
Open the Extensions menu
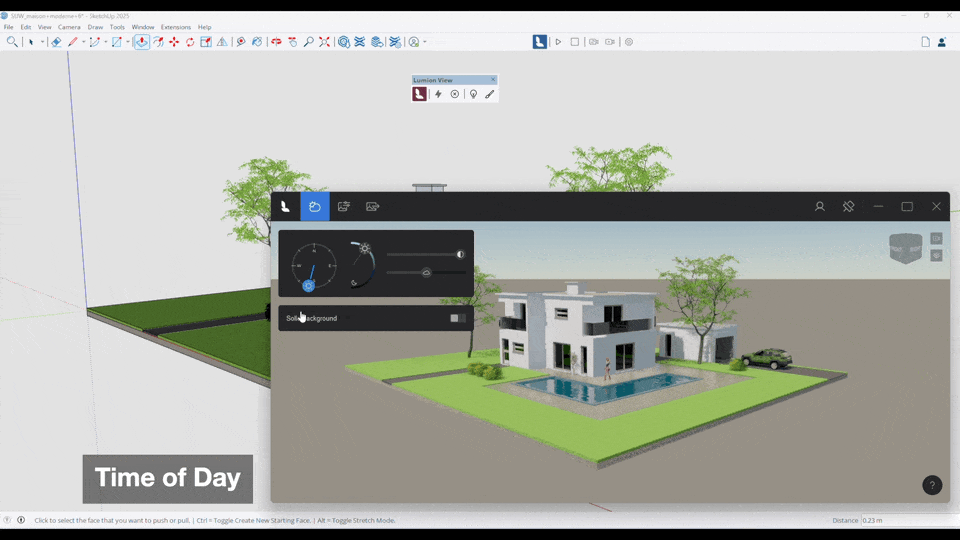point(175,27)
